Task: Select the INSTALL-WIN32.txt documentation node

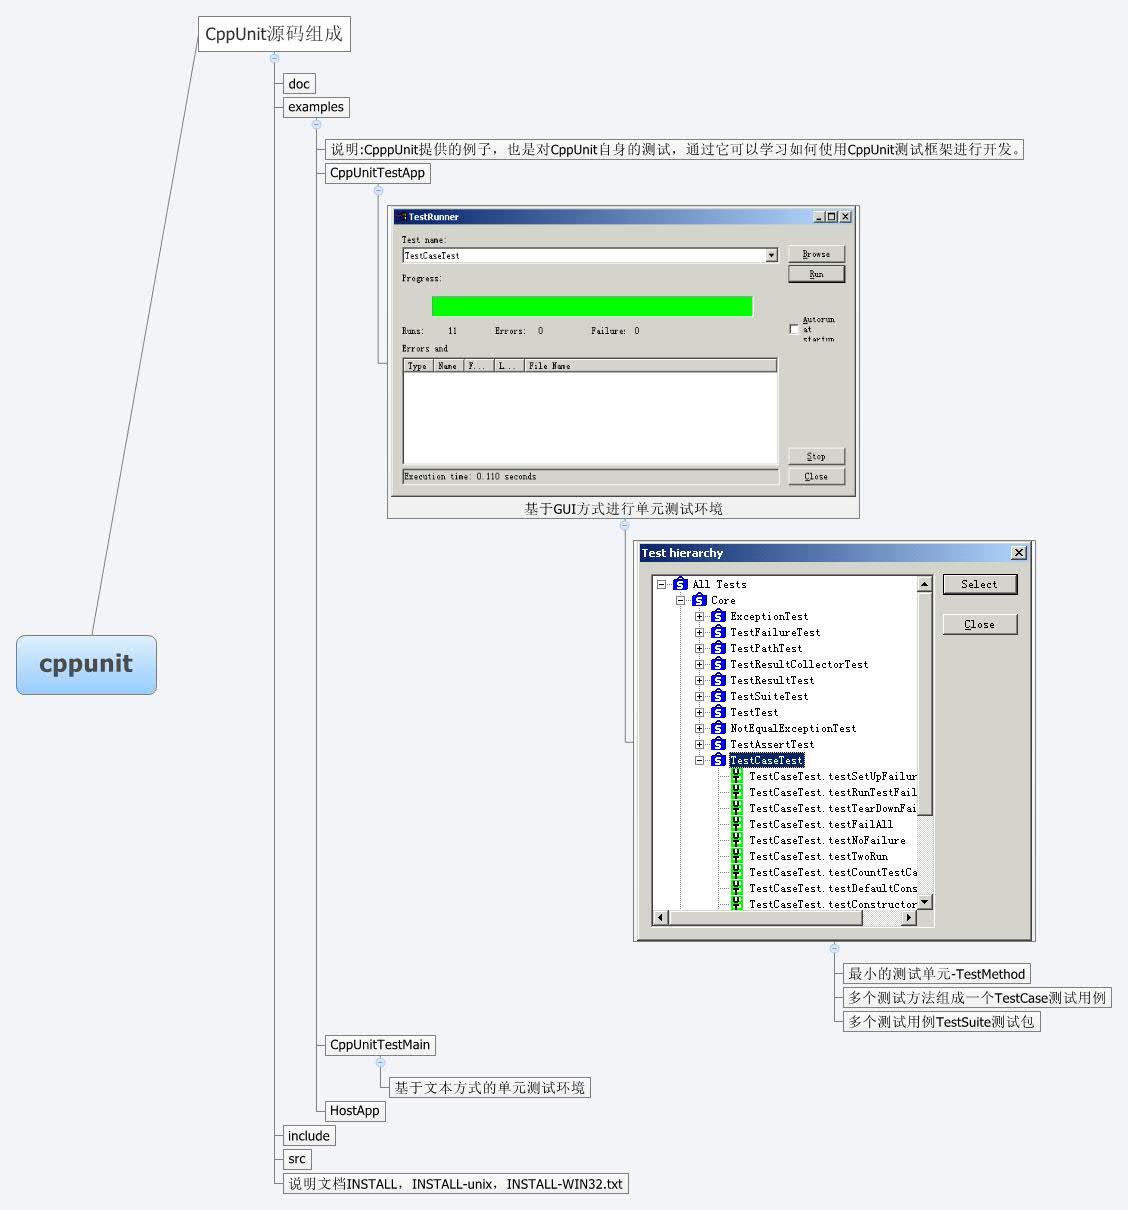Action: 455,1184
